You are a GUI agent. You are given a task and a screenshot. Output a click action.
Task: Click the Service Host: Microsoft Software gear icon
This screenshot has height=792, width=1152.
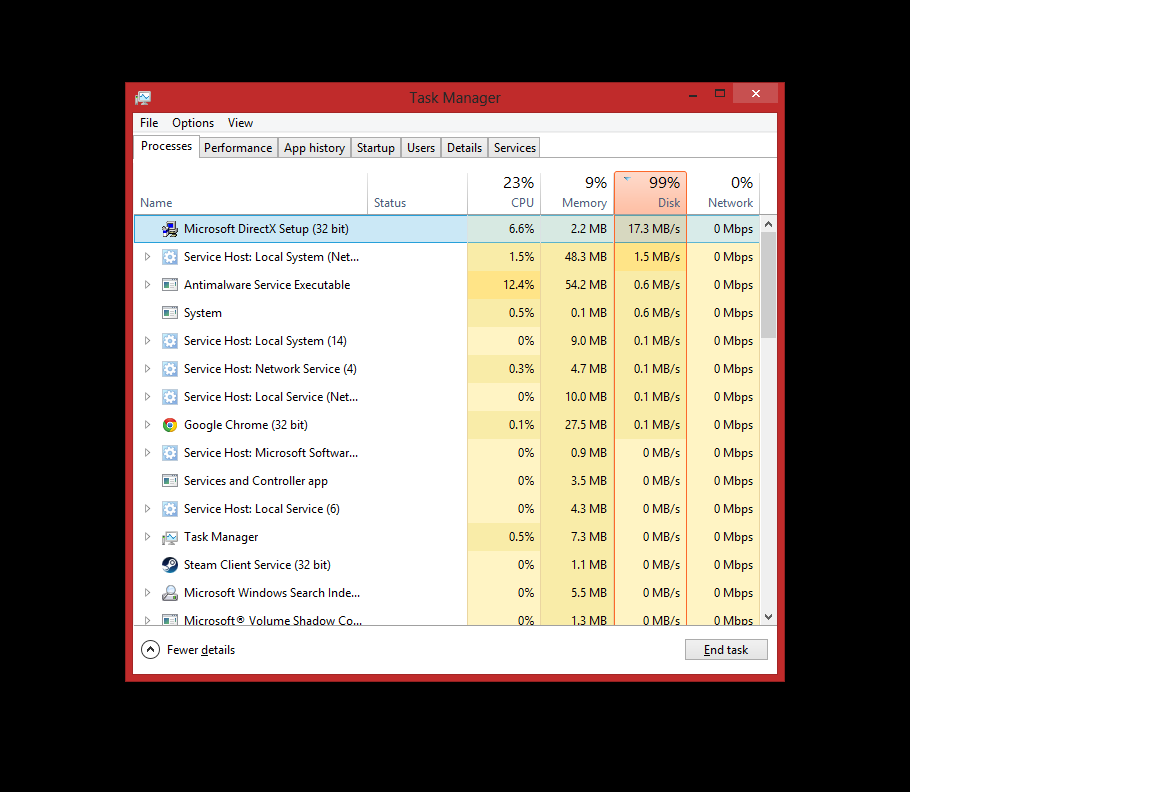(x=170, y=453)
